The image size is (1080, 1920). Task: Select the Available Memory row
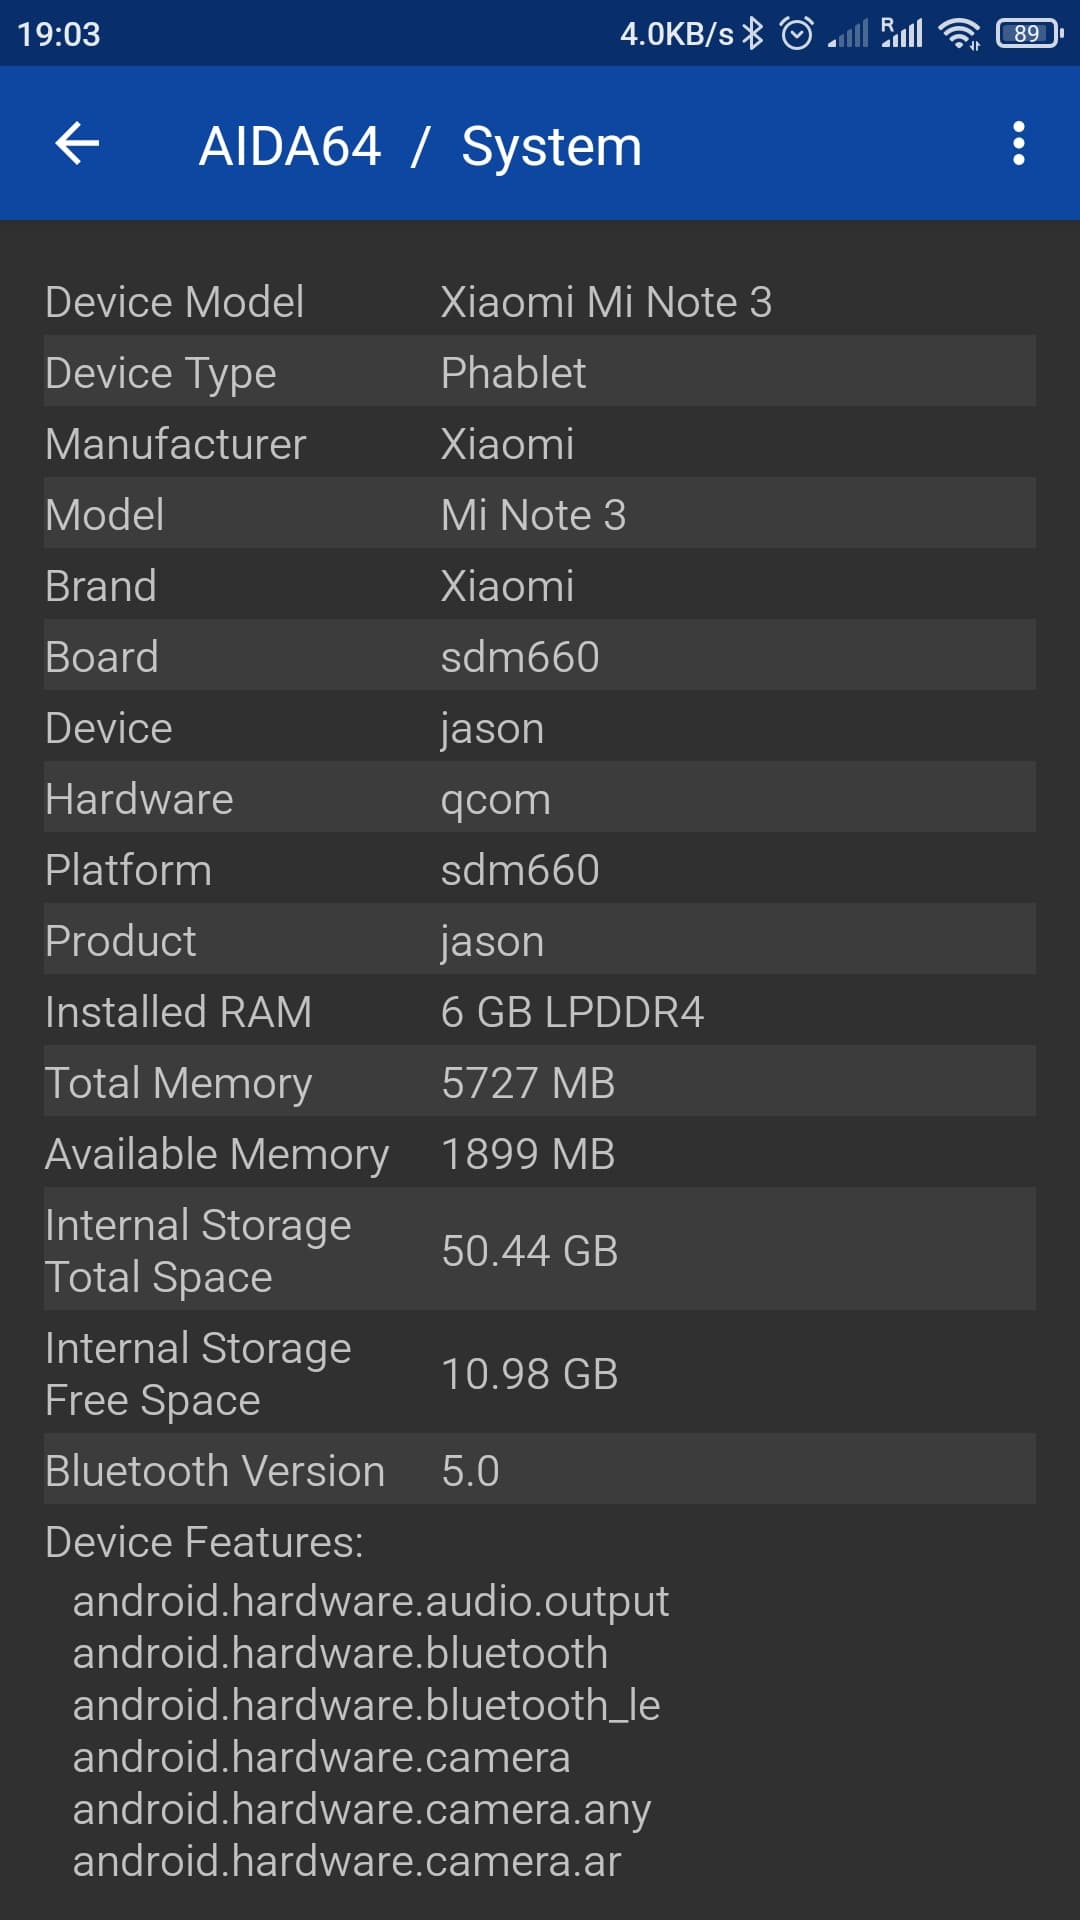tap(400, 1153)
